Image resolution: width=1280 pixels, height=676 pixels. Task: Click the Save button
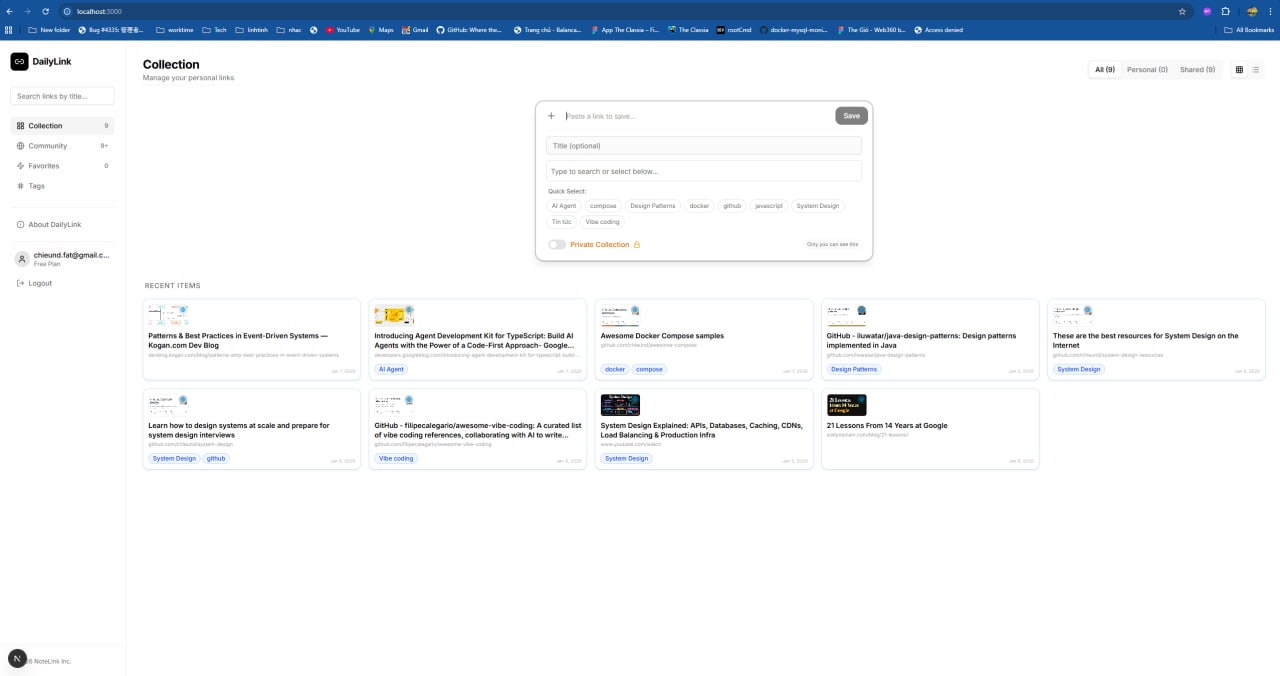pos(851,115)
